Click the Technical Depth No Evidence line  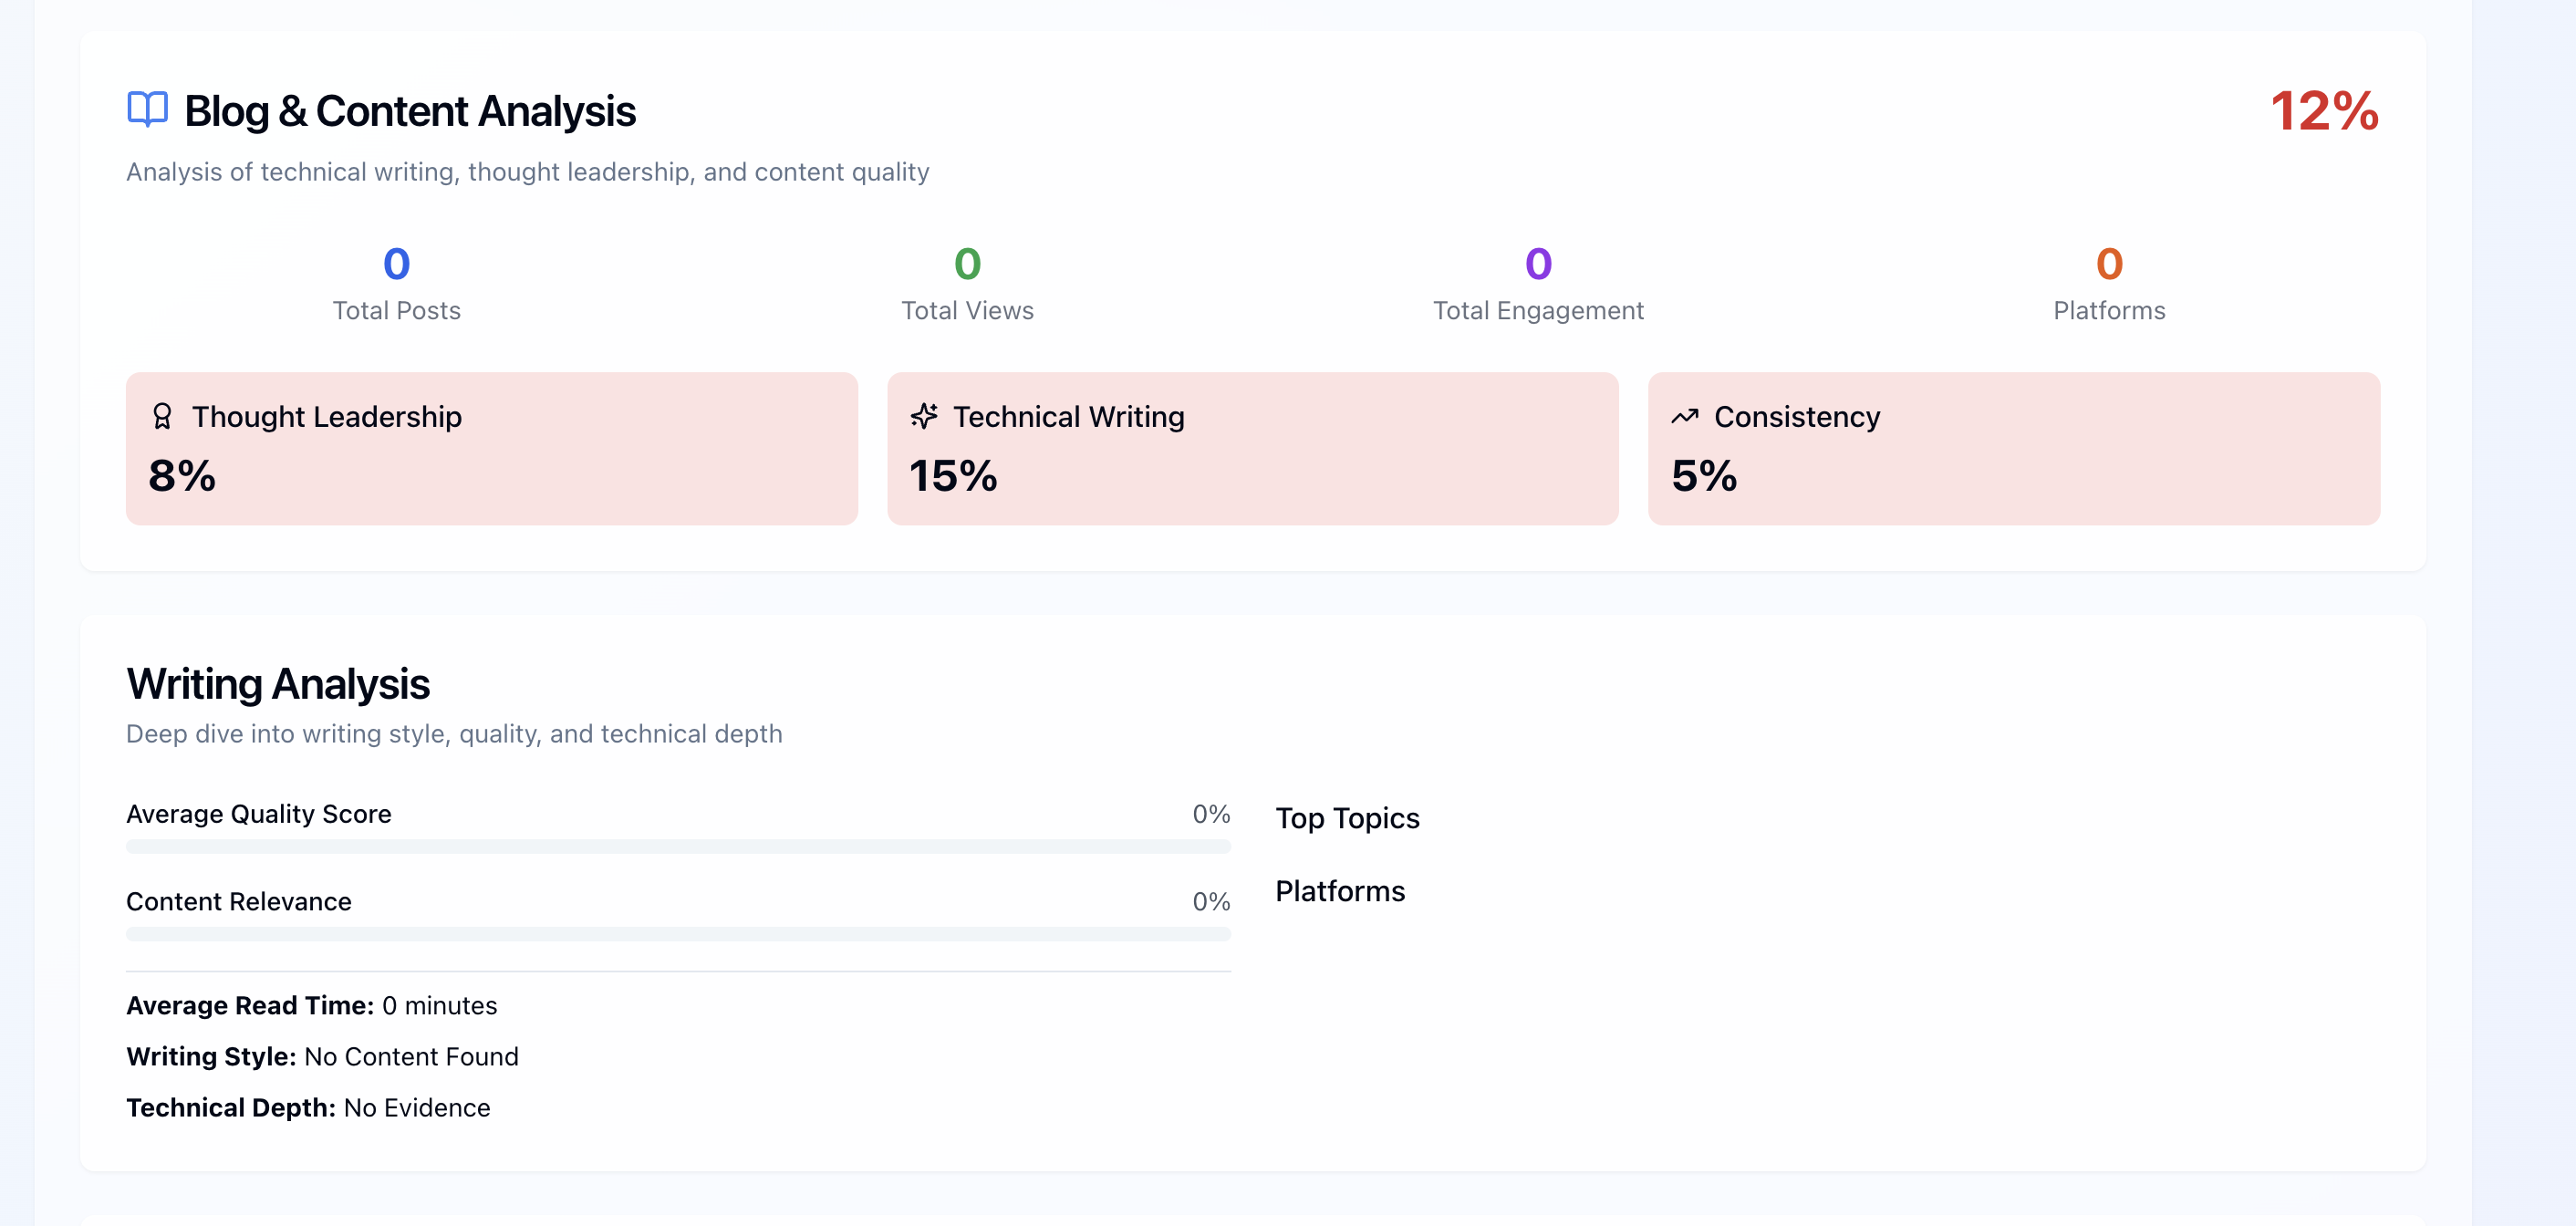click(308, 1107)
